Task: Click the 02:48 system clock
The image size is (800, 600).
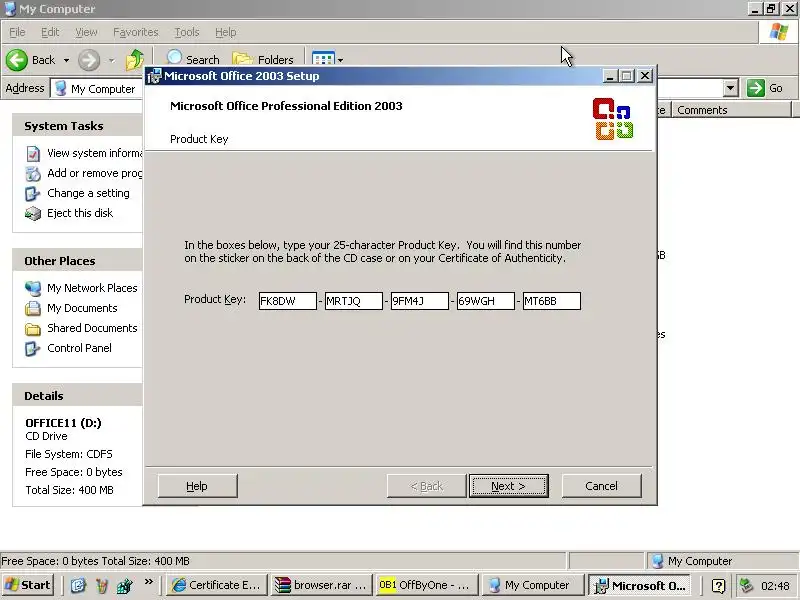Action: click(775, 586)
